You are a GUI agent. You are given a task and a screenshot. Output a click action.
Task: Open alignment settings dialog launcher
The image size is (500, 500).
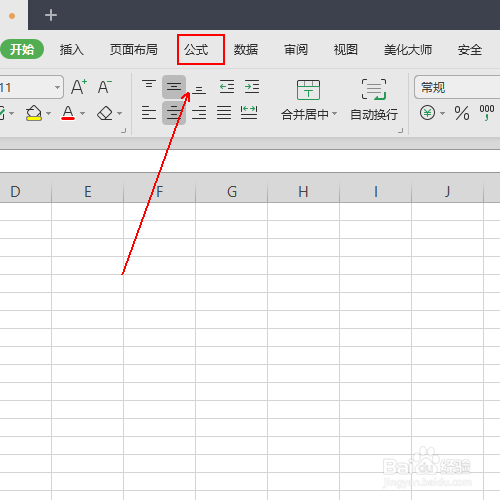(401, 131)
